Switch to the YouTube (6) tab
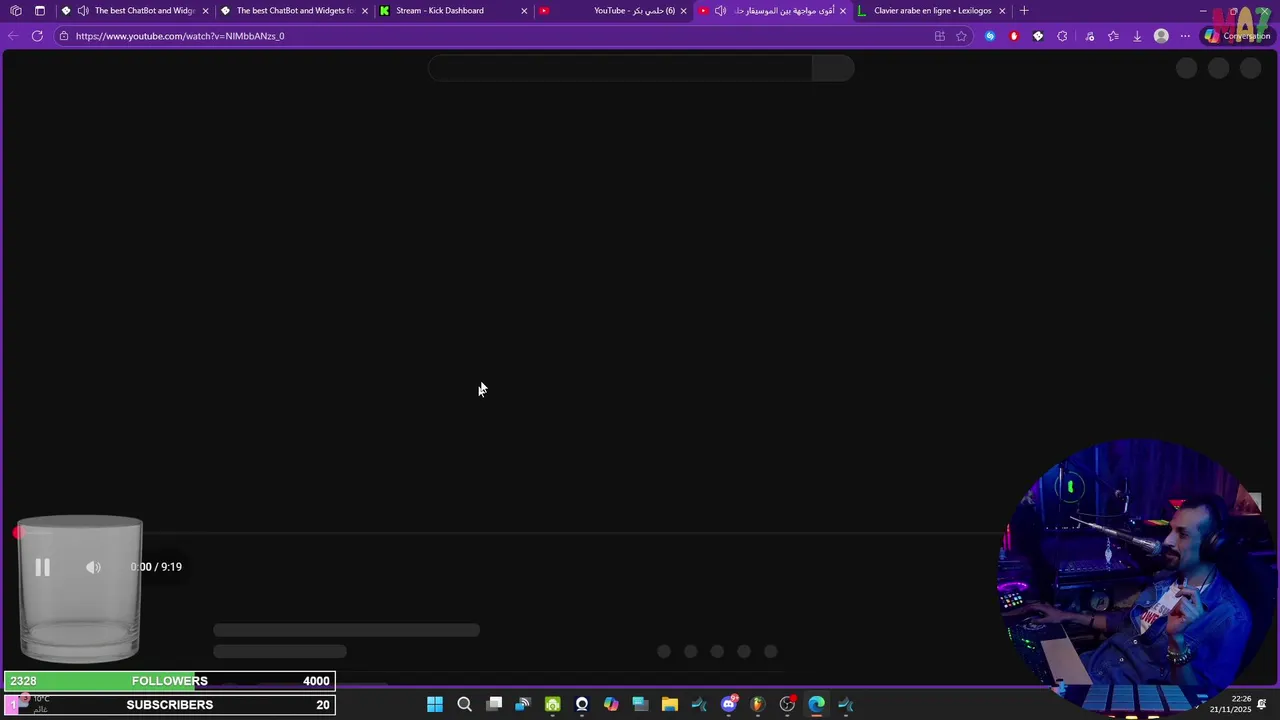This screenshot has width=1280, height=720. pos(612,11)
